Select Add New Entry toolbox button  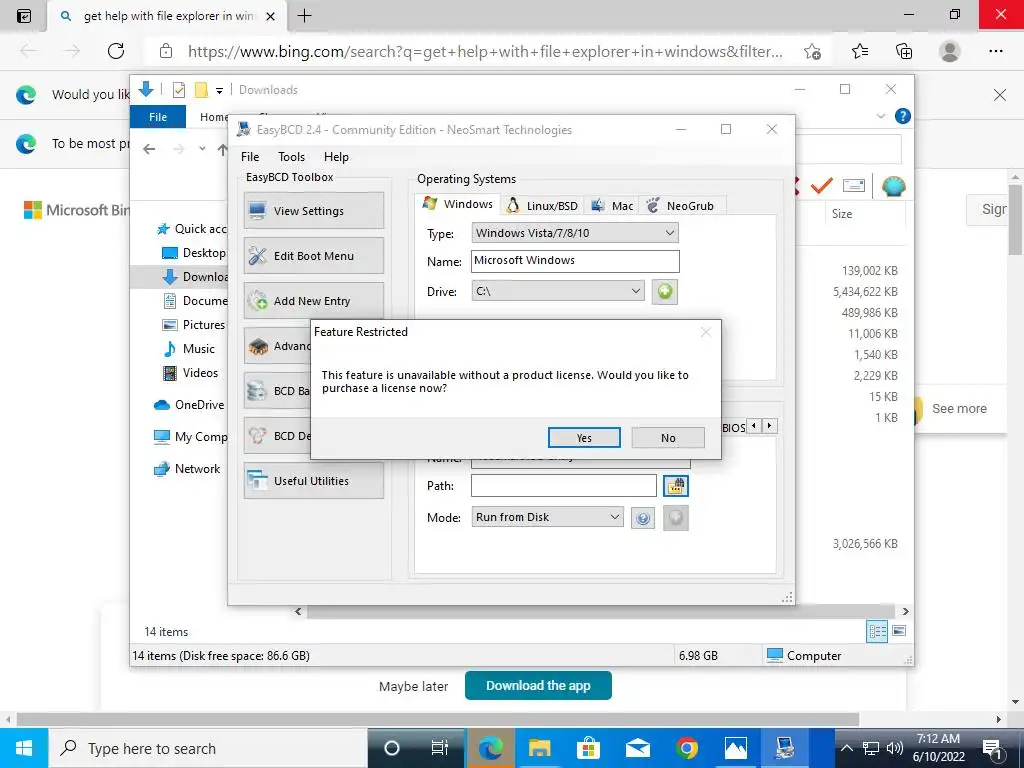click(x=313, y=300)
